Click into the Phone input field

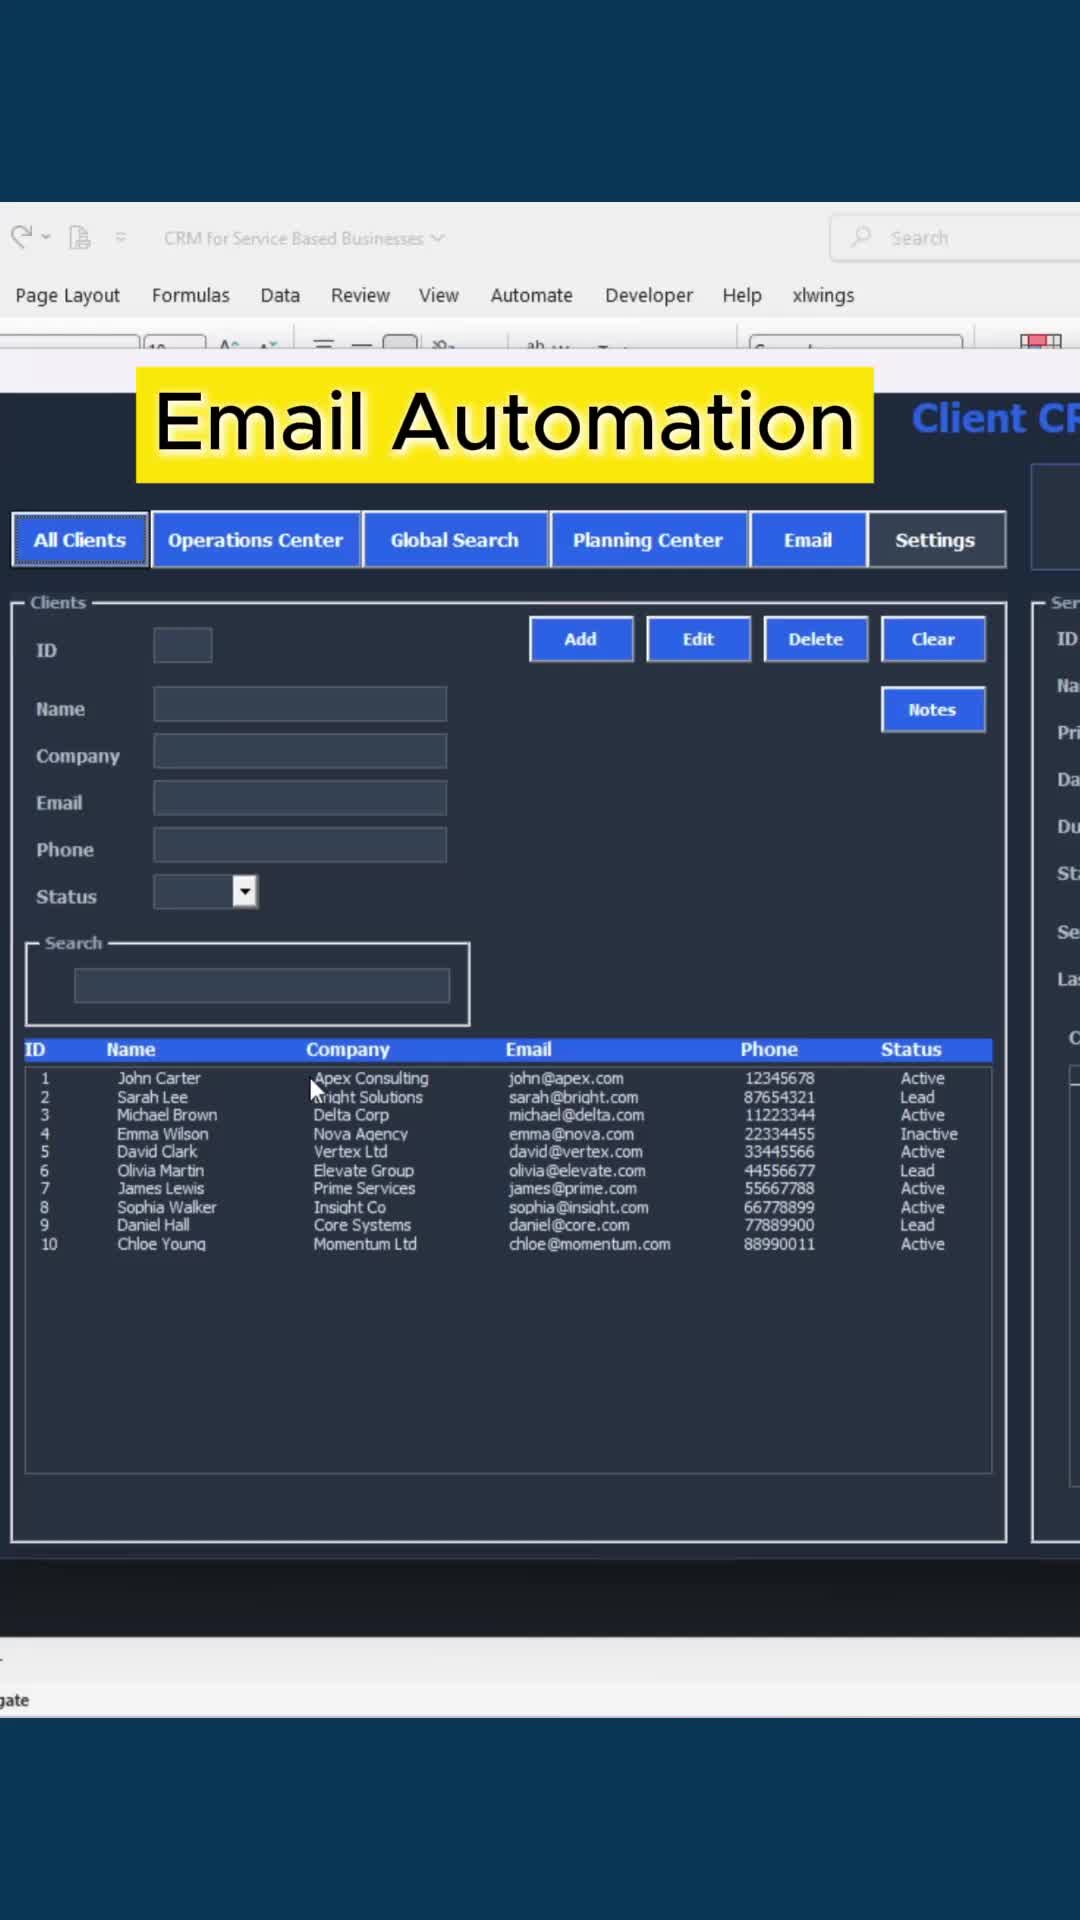pos(300,845)
